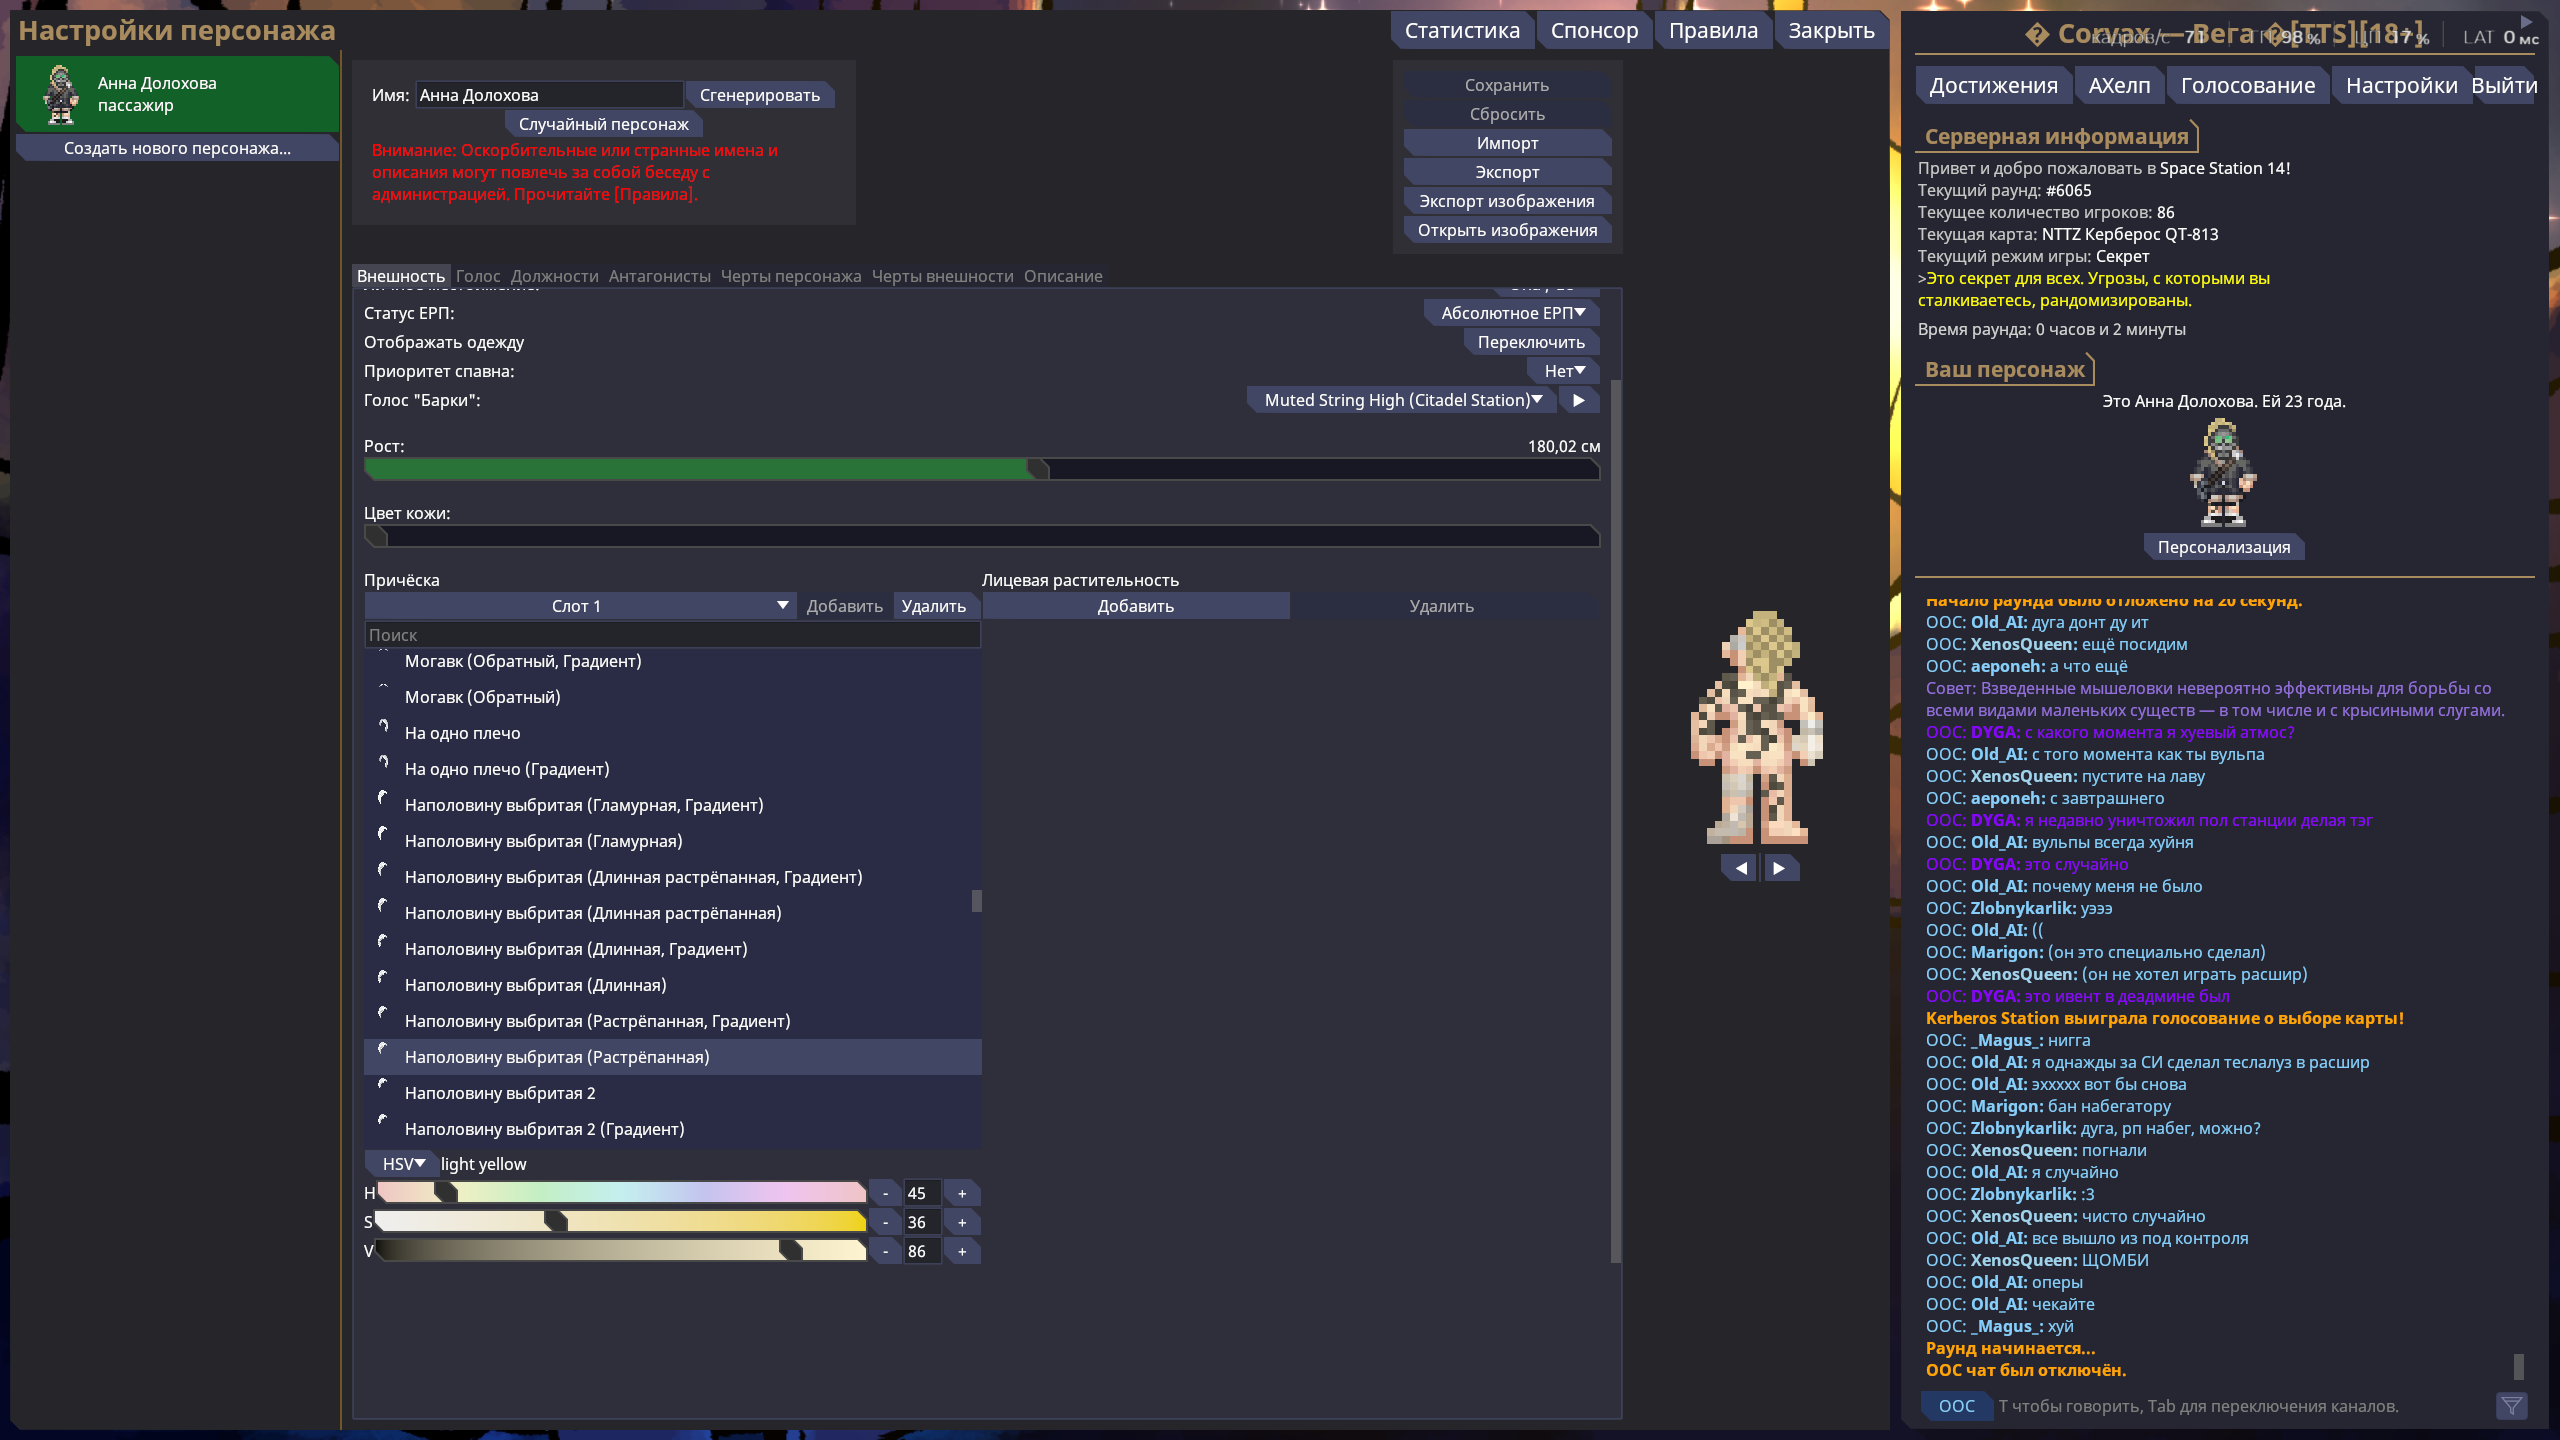Viewport: 2560px width, 1440px height.
Task: Click the chat filter icon
Action: click(x=2511, y=1406)
